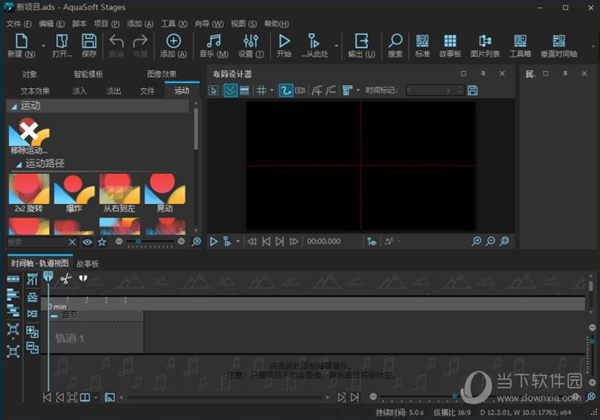Open the dropdown beside designer play-from-here button
Screen dimensions: 600x420
[238, 241]
